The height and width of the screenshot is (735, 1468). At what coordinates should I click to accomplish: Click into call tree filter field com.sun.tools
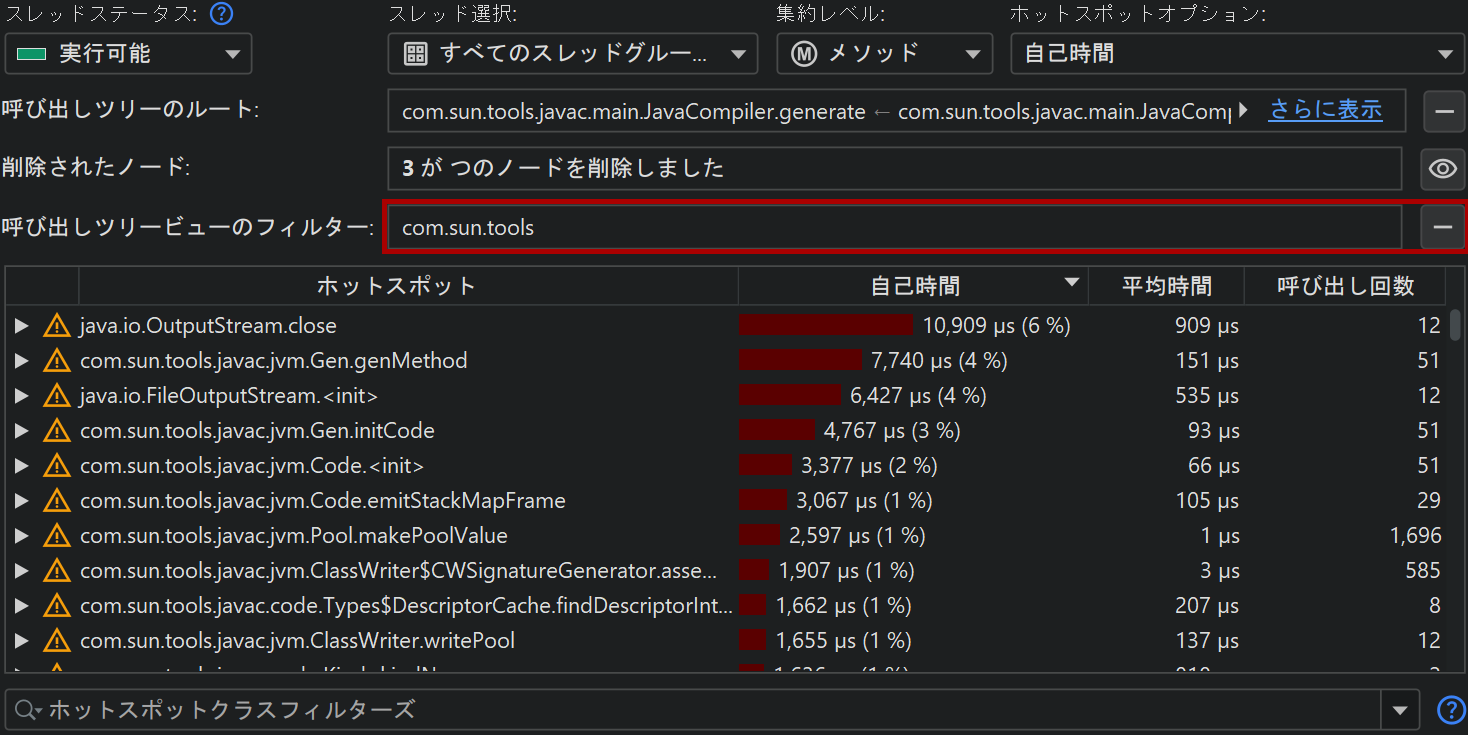tap(893, 228)
